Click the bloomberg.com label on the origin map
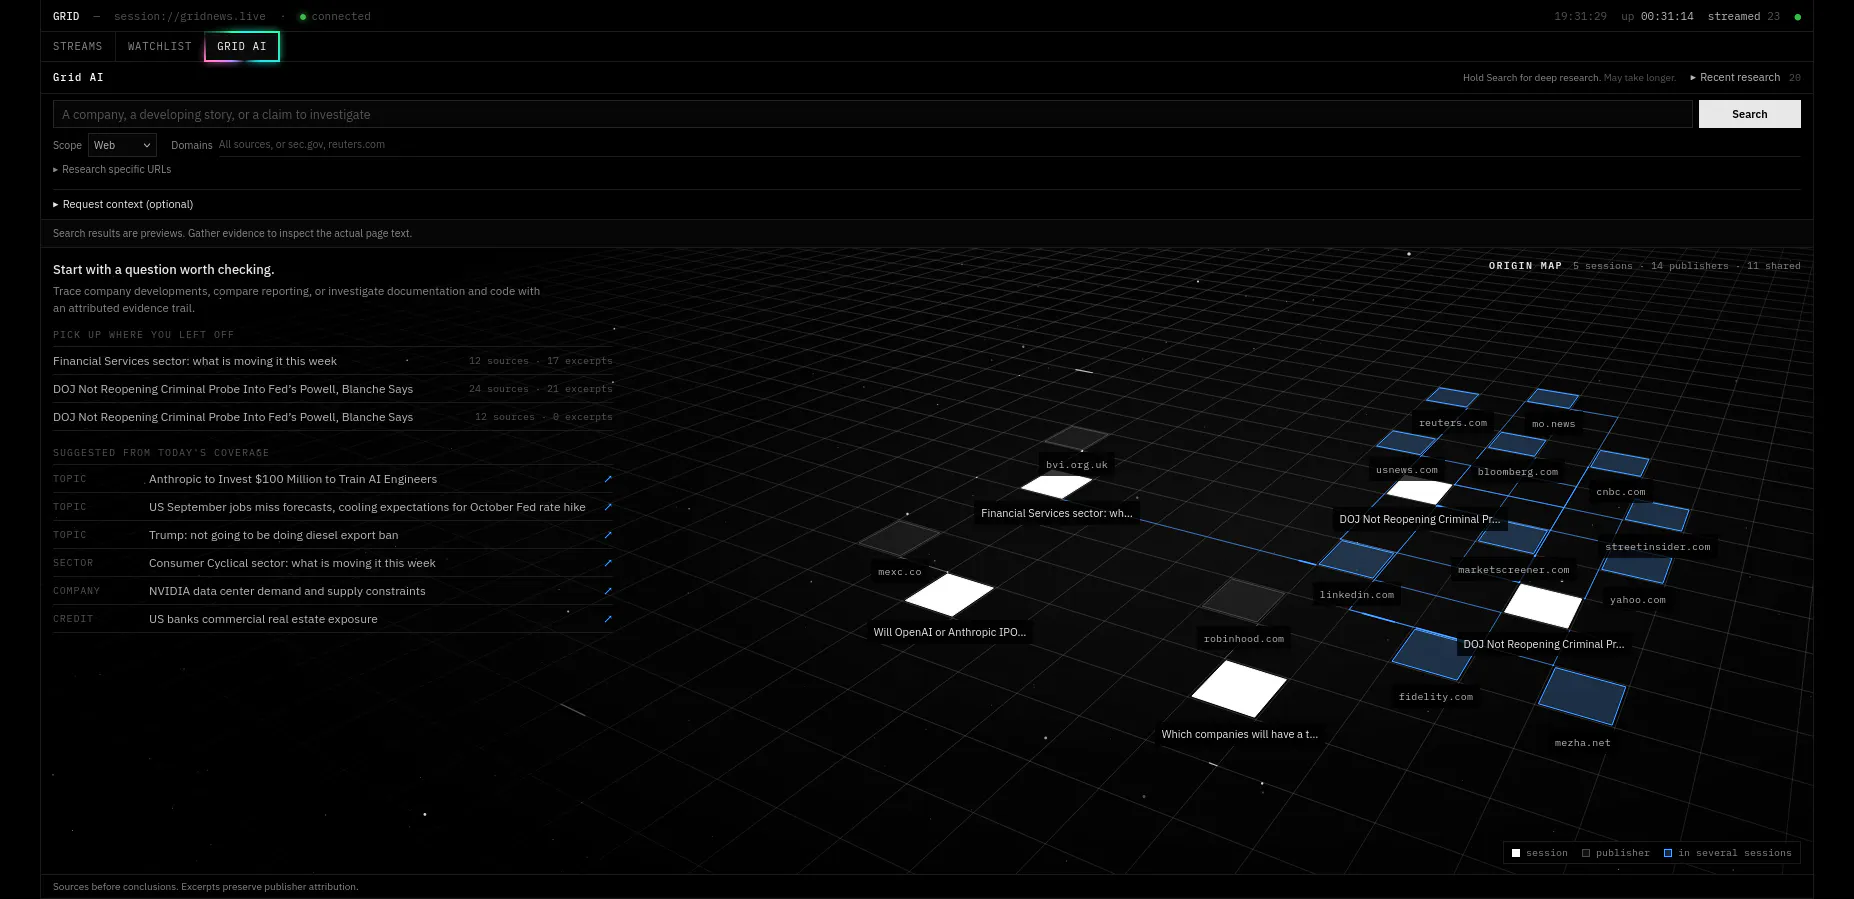The width and height of the screenshot is (1854, 899). pyautogui.click(x=1518, y=472)
